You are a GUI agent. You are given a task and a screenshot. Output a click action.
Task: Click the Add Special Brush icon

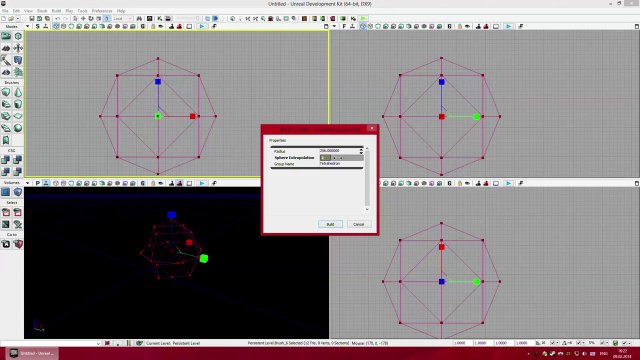(6, 192)
